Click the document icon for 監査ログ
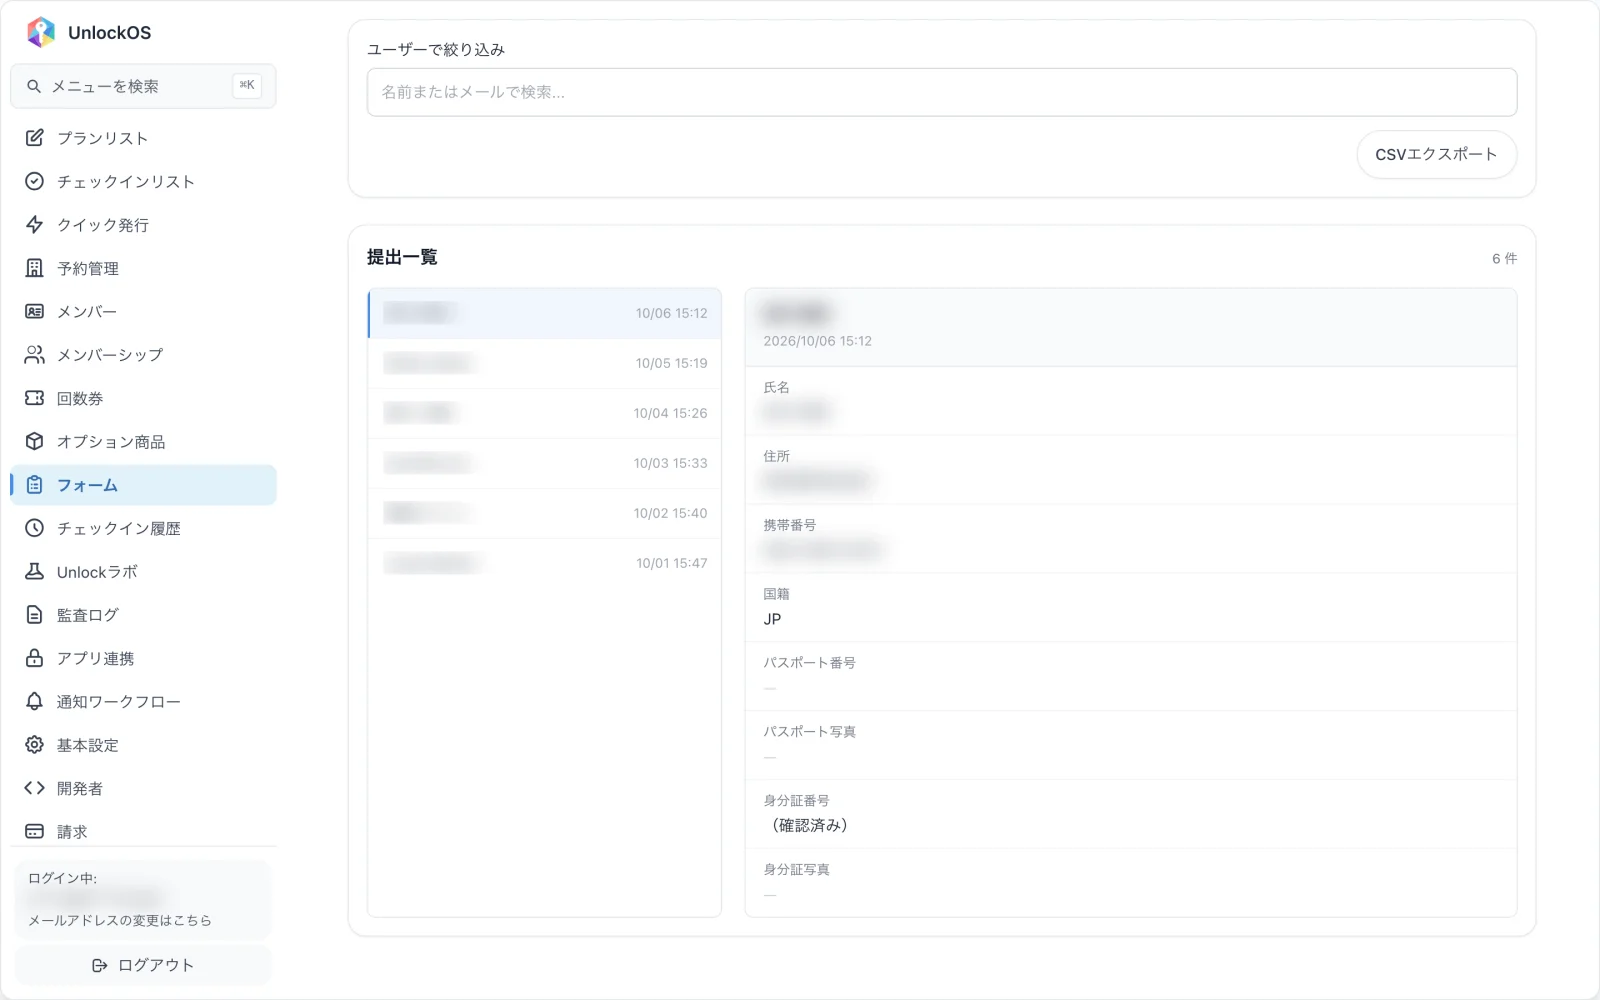Viewport: 1600px width, 1000px height. [34, 615]
